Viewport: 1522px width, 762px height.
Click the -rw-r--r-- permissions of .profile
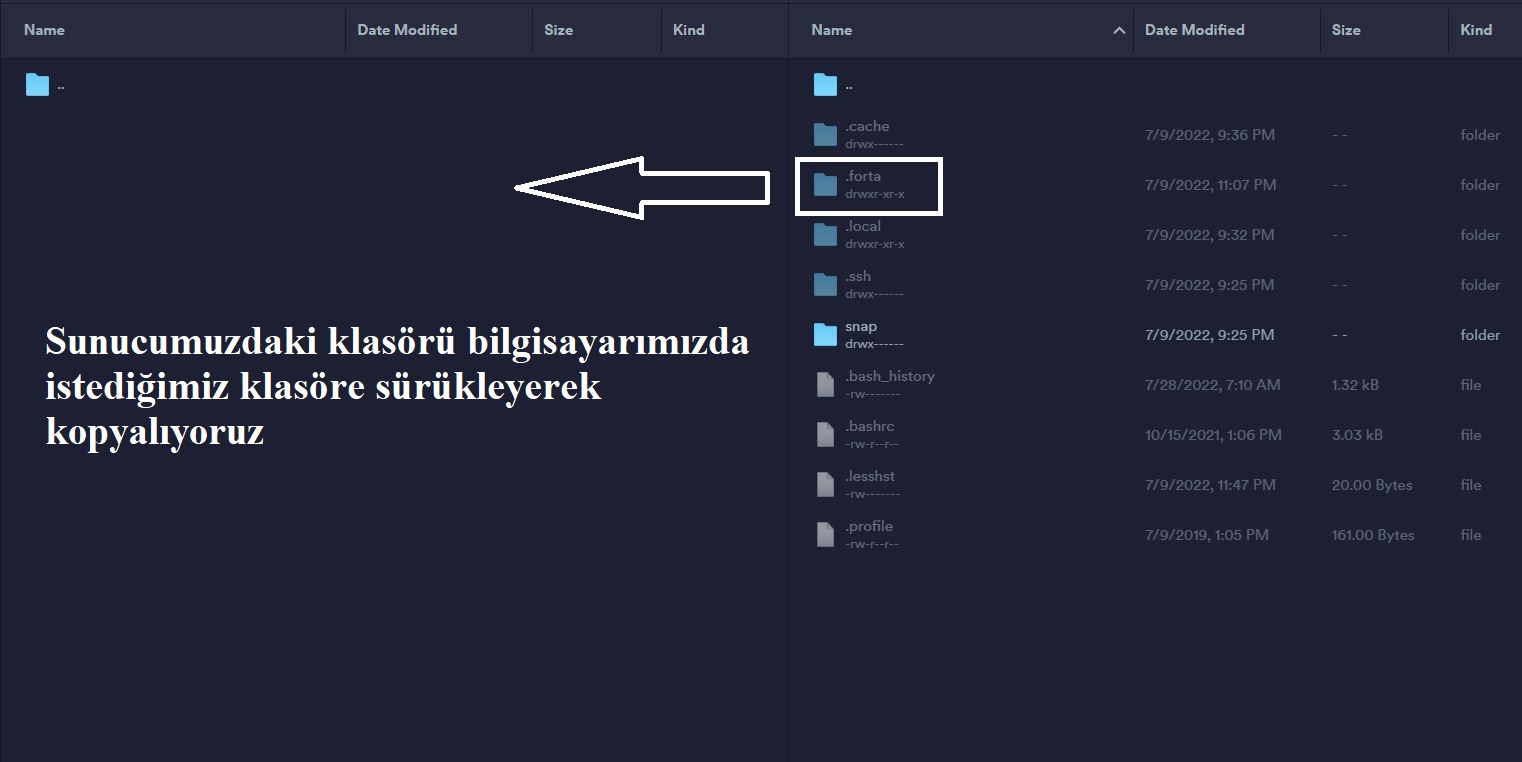tap(872, 544)
